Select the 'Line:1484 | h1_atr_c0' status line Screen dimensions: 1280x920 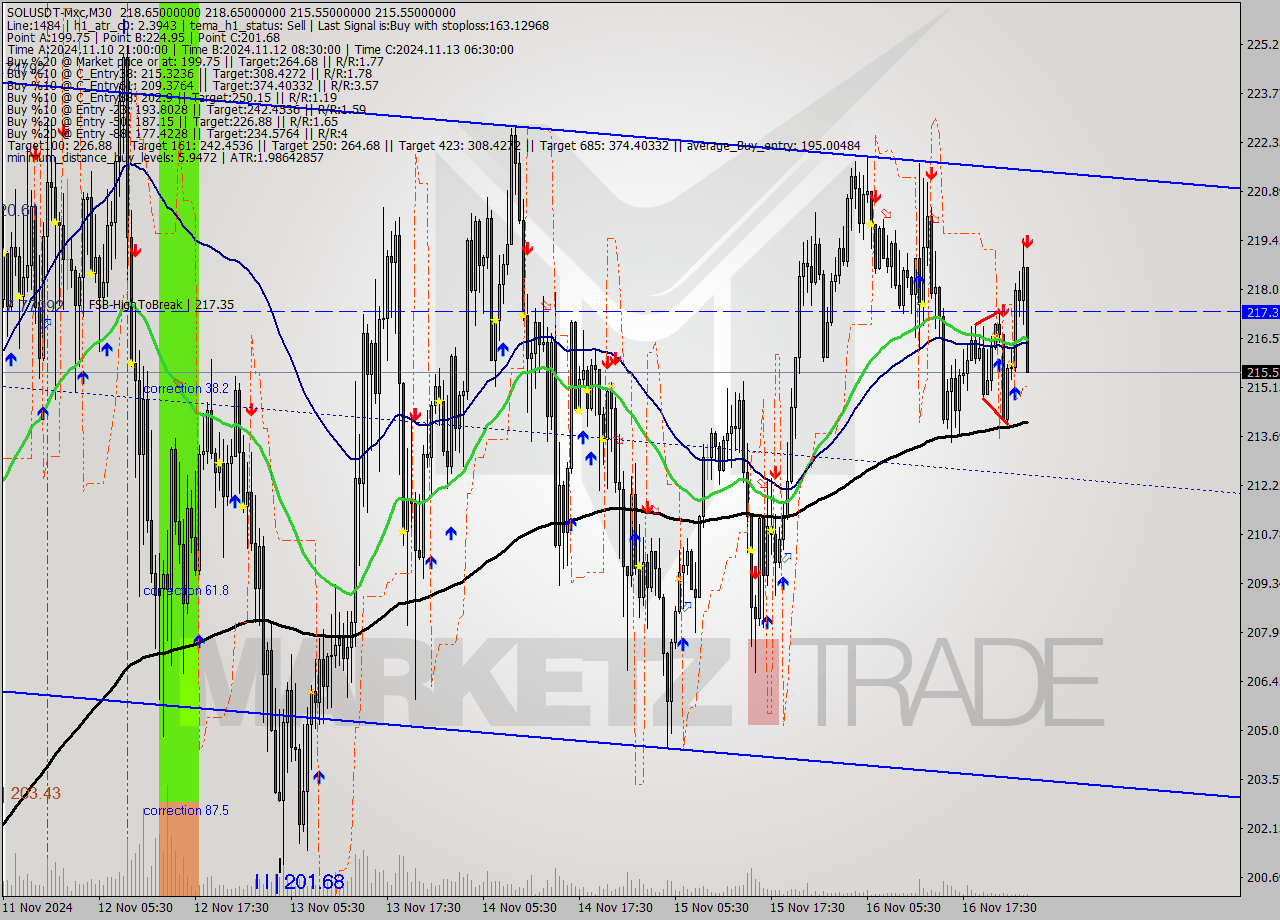pyautogui.click(x=277, y=25)
